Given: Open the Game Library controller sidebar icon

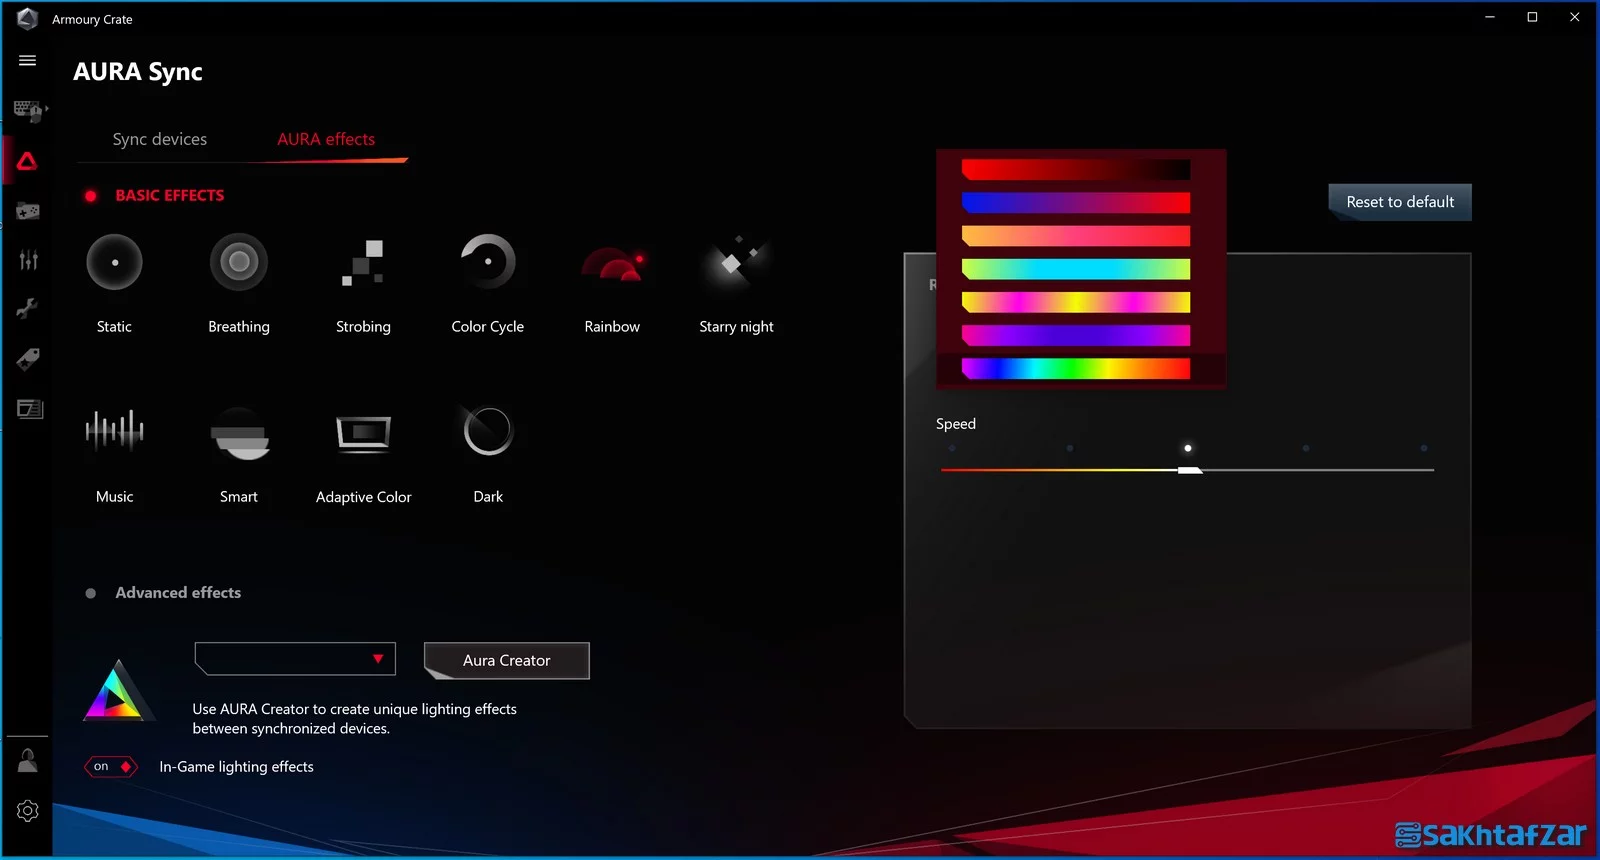Looking at the screenshot, I should pyautogui.click(x=28, y=211).
